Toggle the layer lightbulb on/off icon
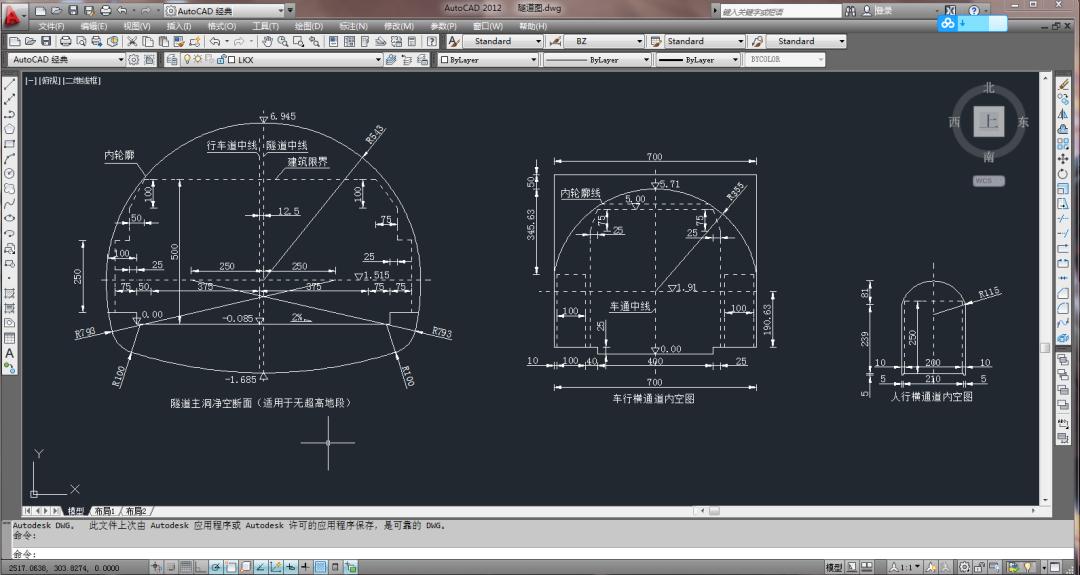Screen dimensions: 1080x575 [x=186, y=60]
